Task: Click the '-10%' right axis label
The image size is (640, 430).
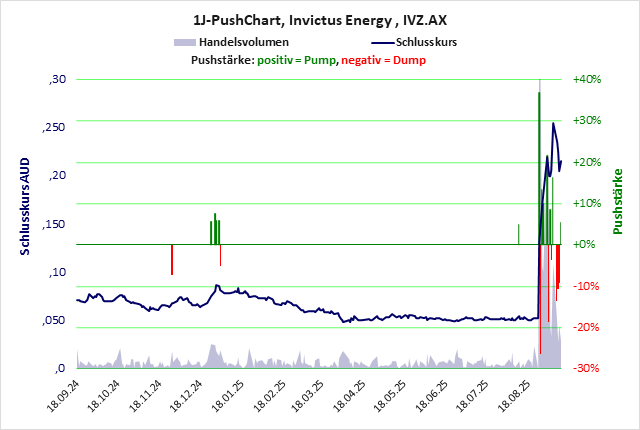Action: [586, 286]
